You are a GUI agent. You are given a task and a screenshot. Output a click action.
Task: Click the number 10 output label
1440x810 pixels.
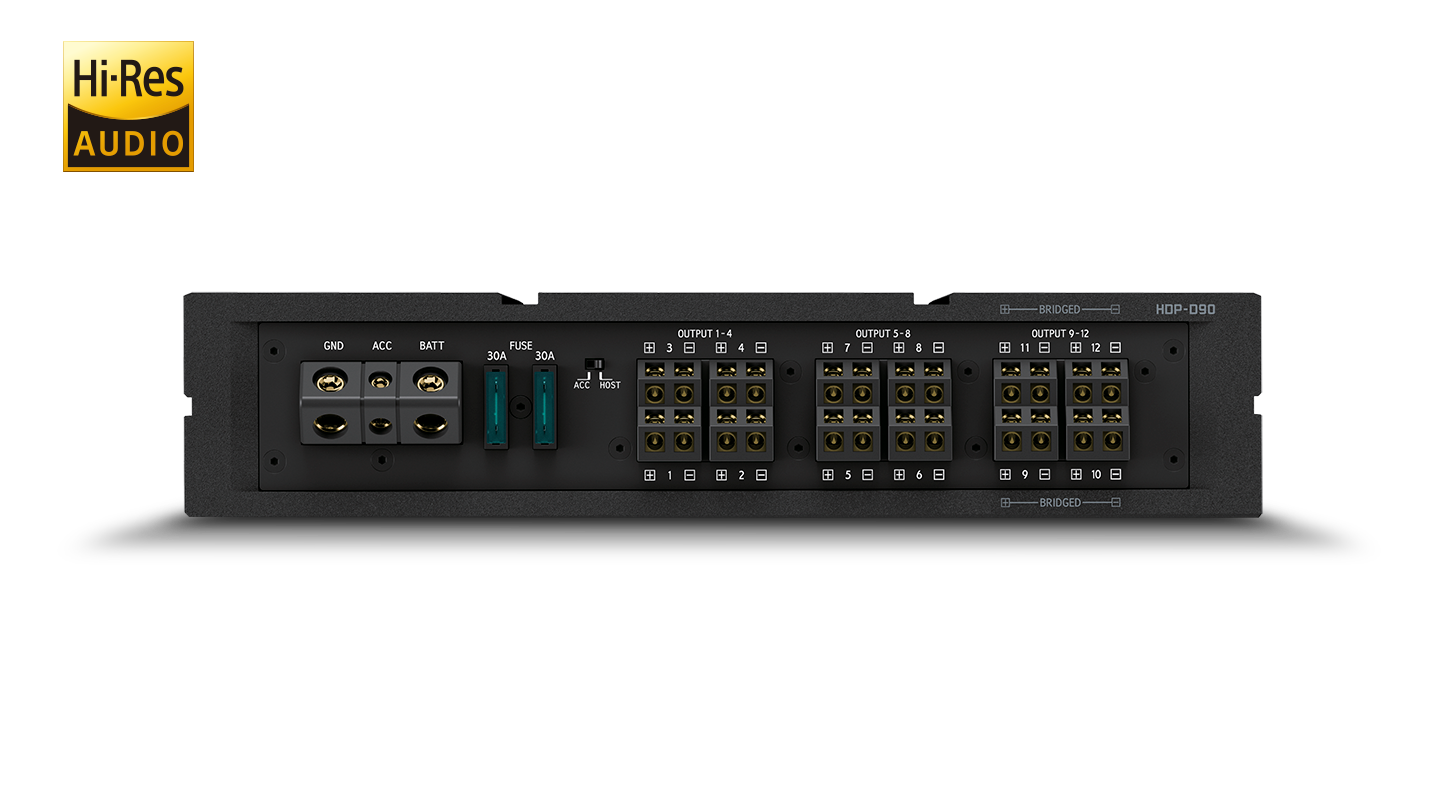1095,475
